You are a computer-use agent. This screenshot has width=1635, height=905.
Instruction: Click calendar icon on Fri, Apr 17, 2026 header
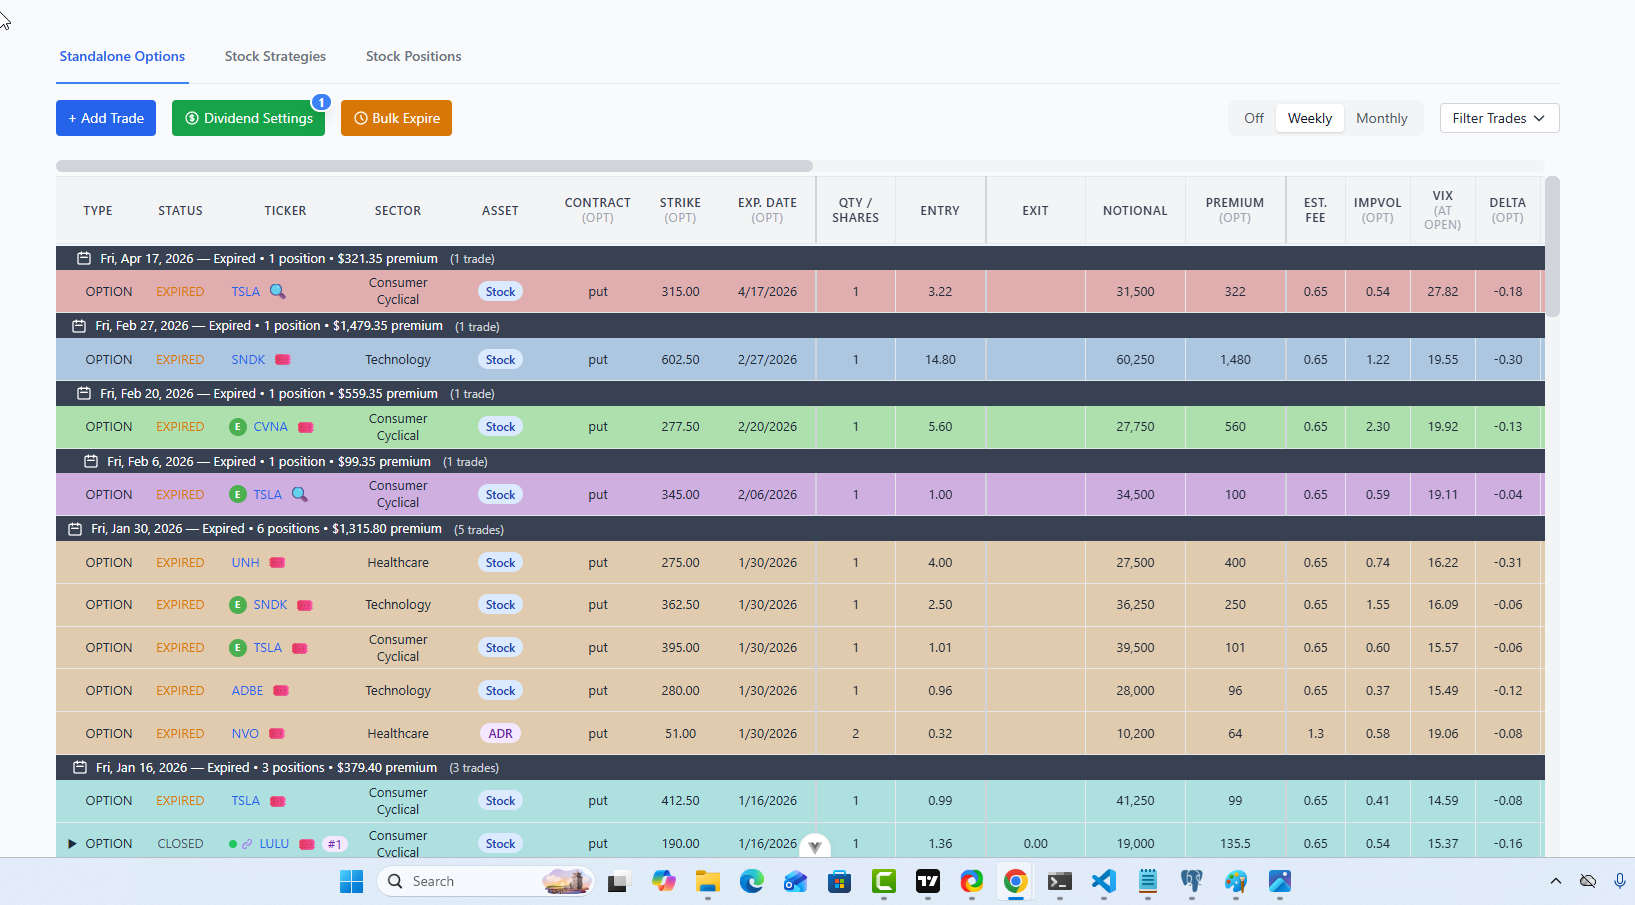point(84,258)
